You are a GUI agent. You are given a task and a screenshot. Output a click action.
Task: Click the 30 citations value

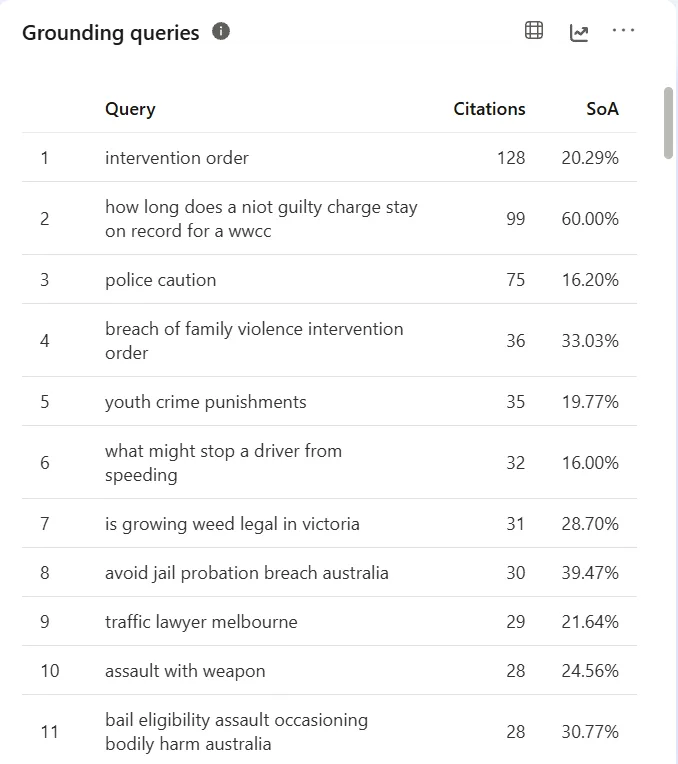pyautogui.click(x=516, y=573)
